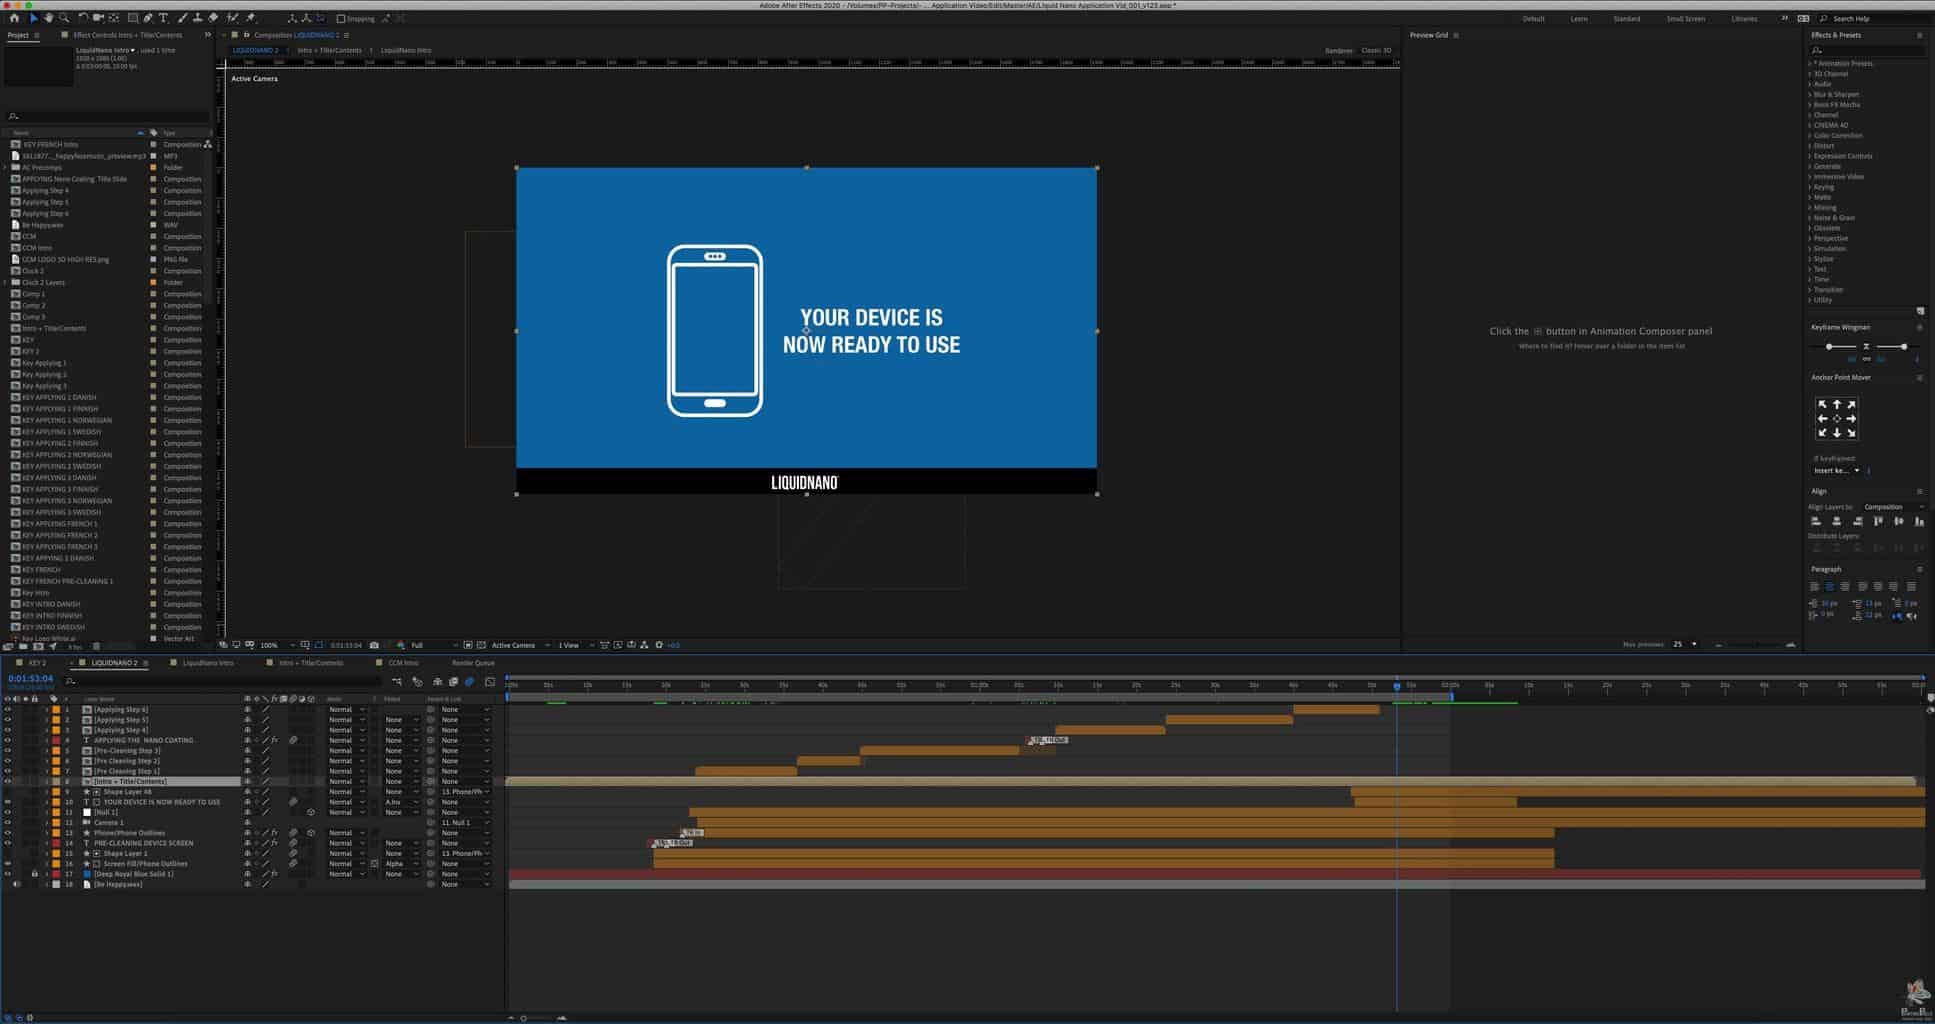
Task: Select the Standard workspace
Action: coord(1626,19)
